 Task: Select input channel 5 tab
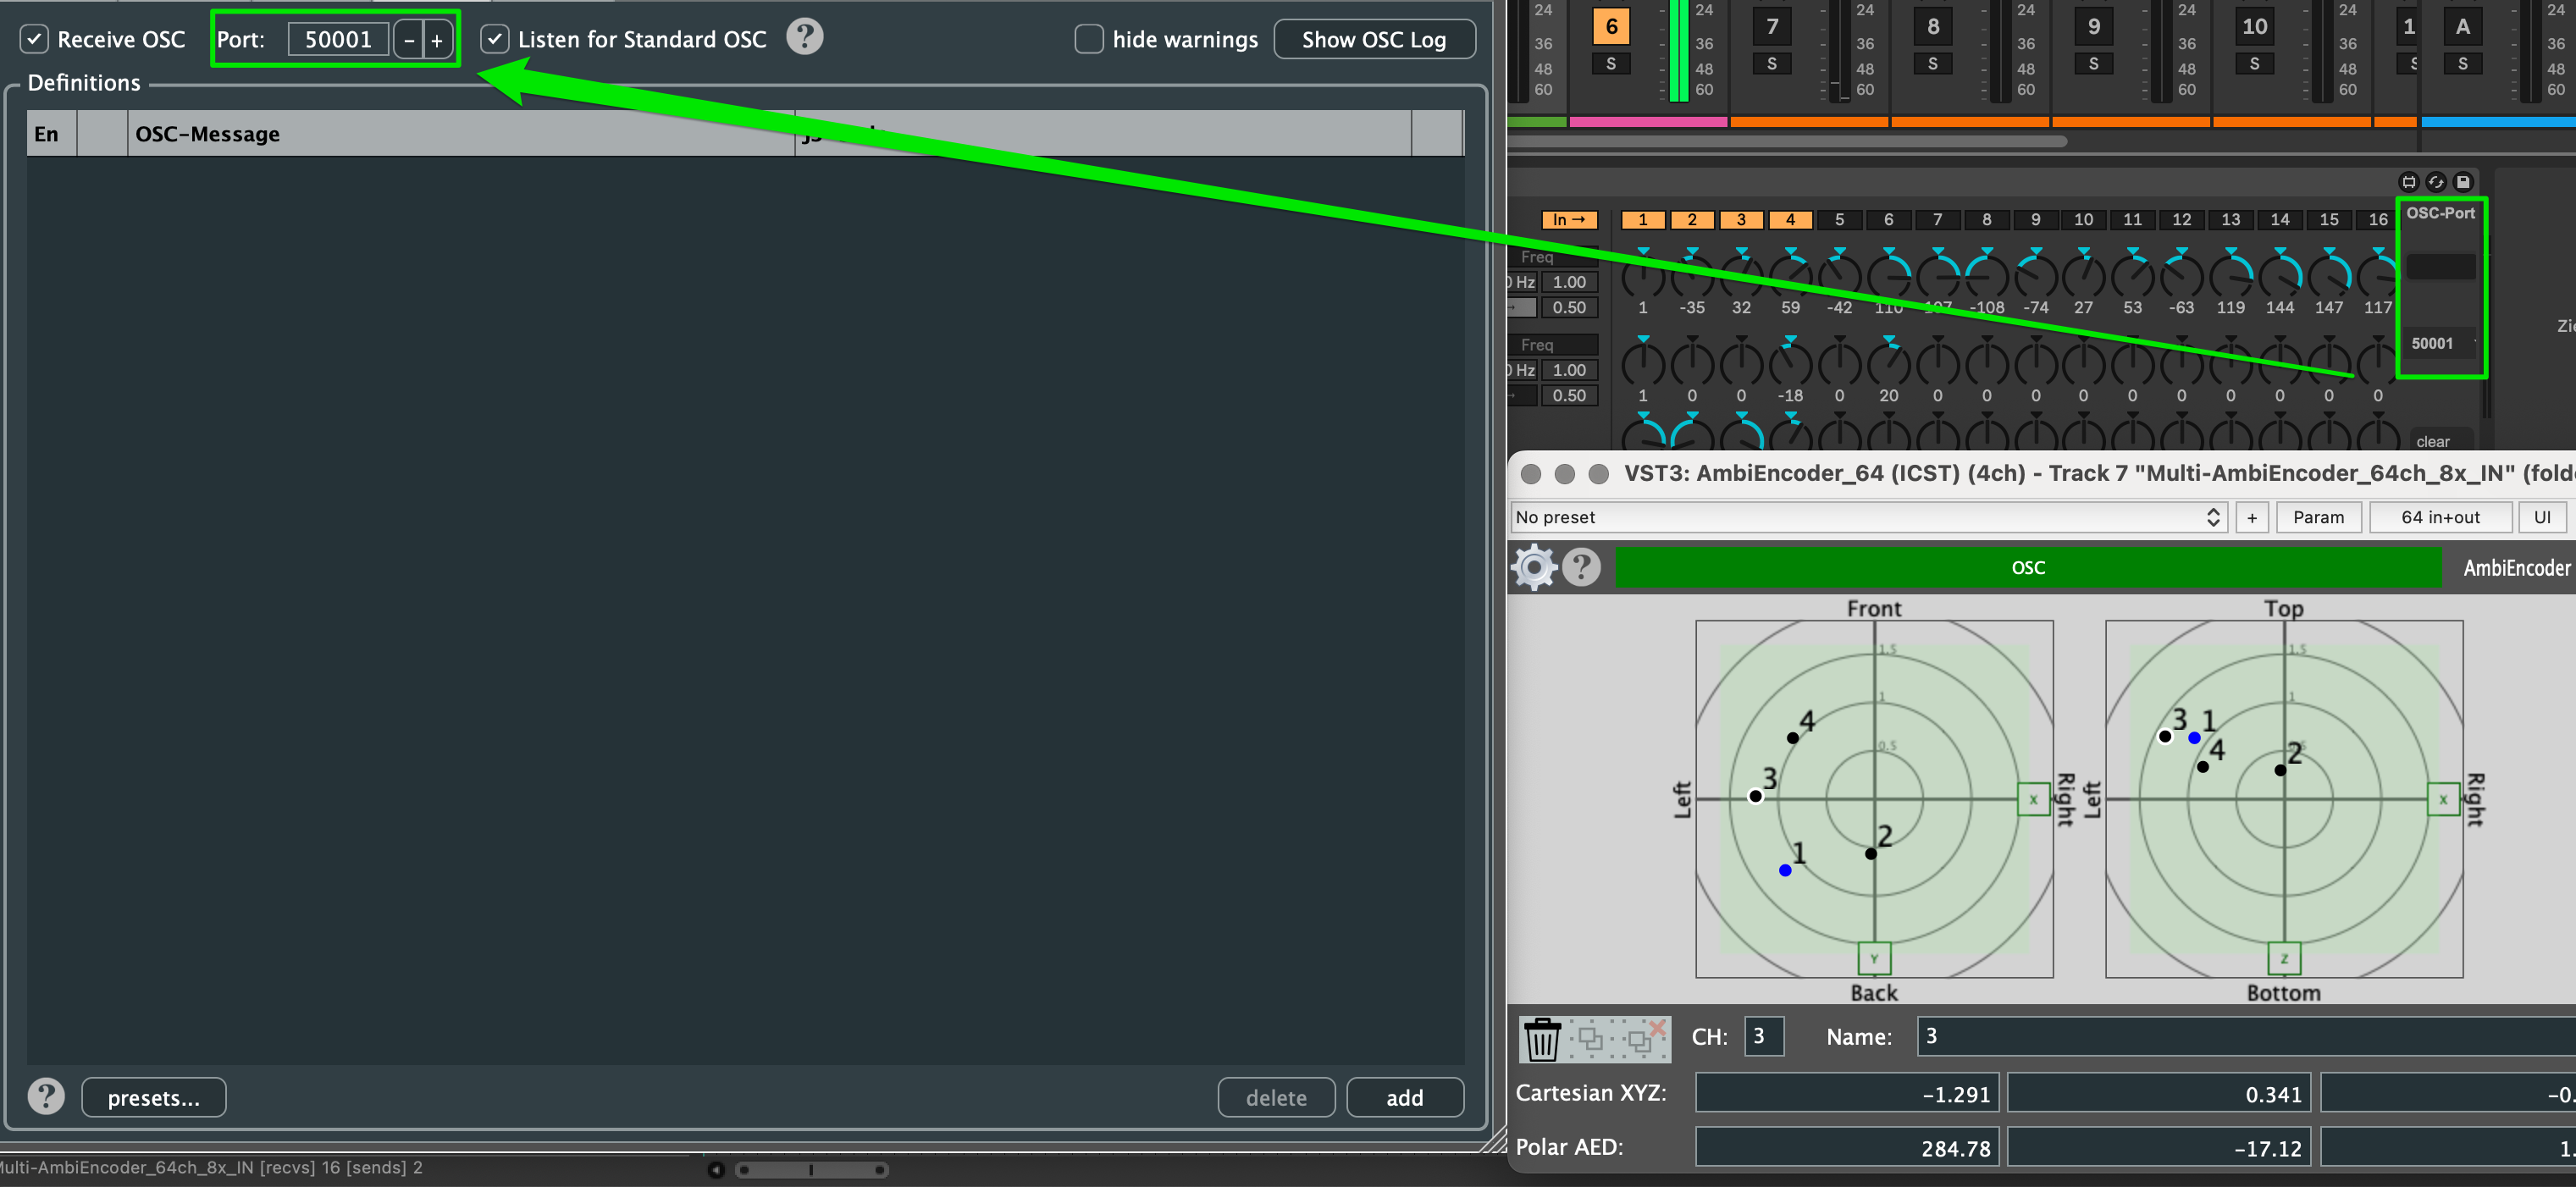(1839, 220)
